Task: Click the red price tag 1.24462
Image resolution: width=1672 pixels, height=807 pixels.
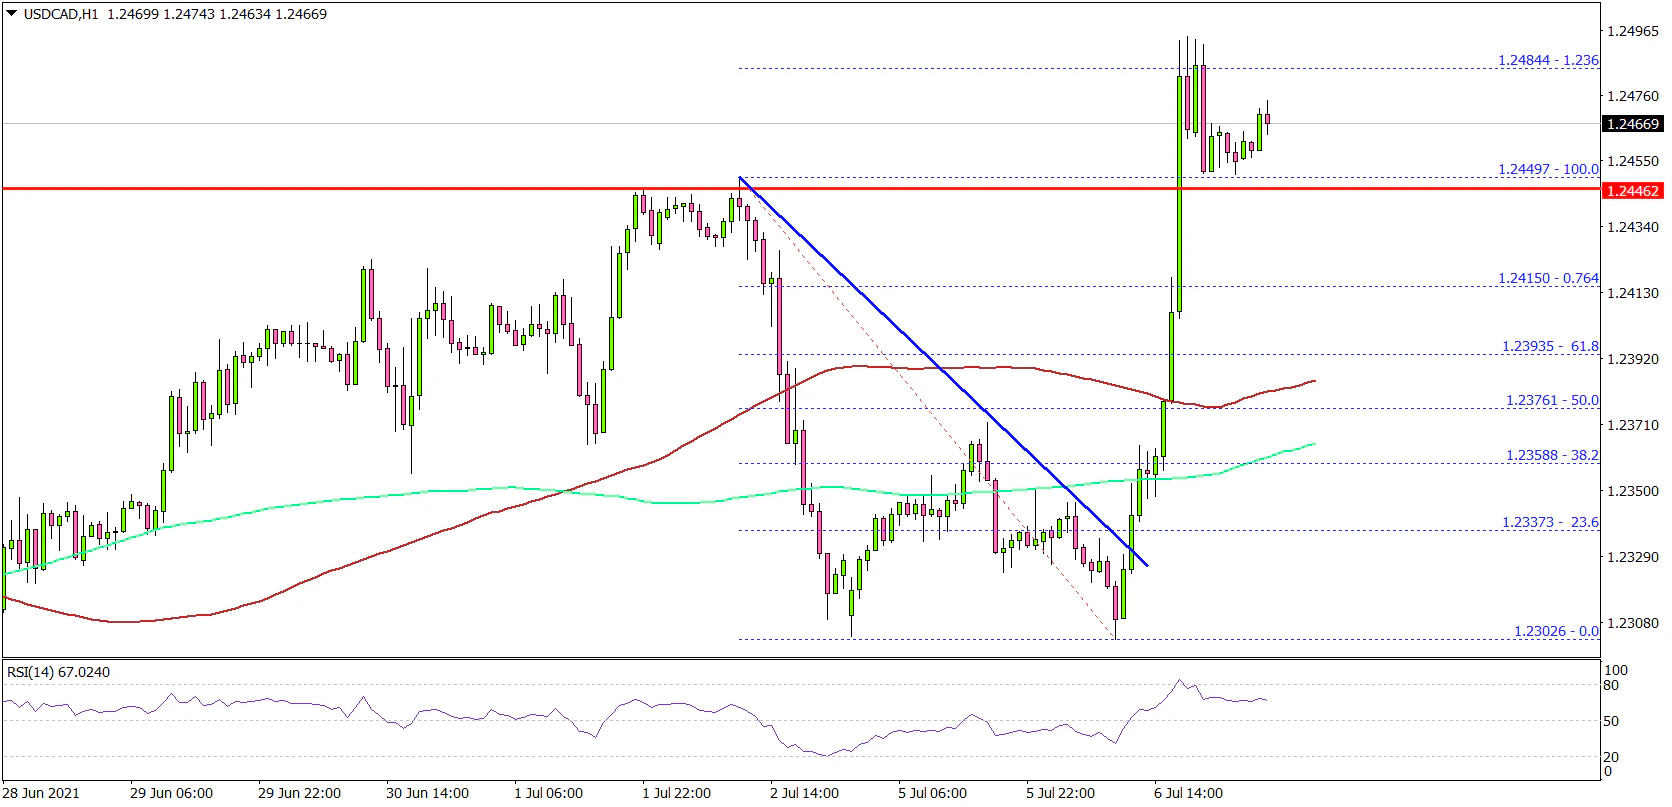Action: (x=1632, y=190)
